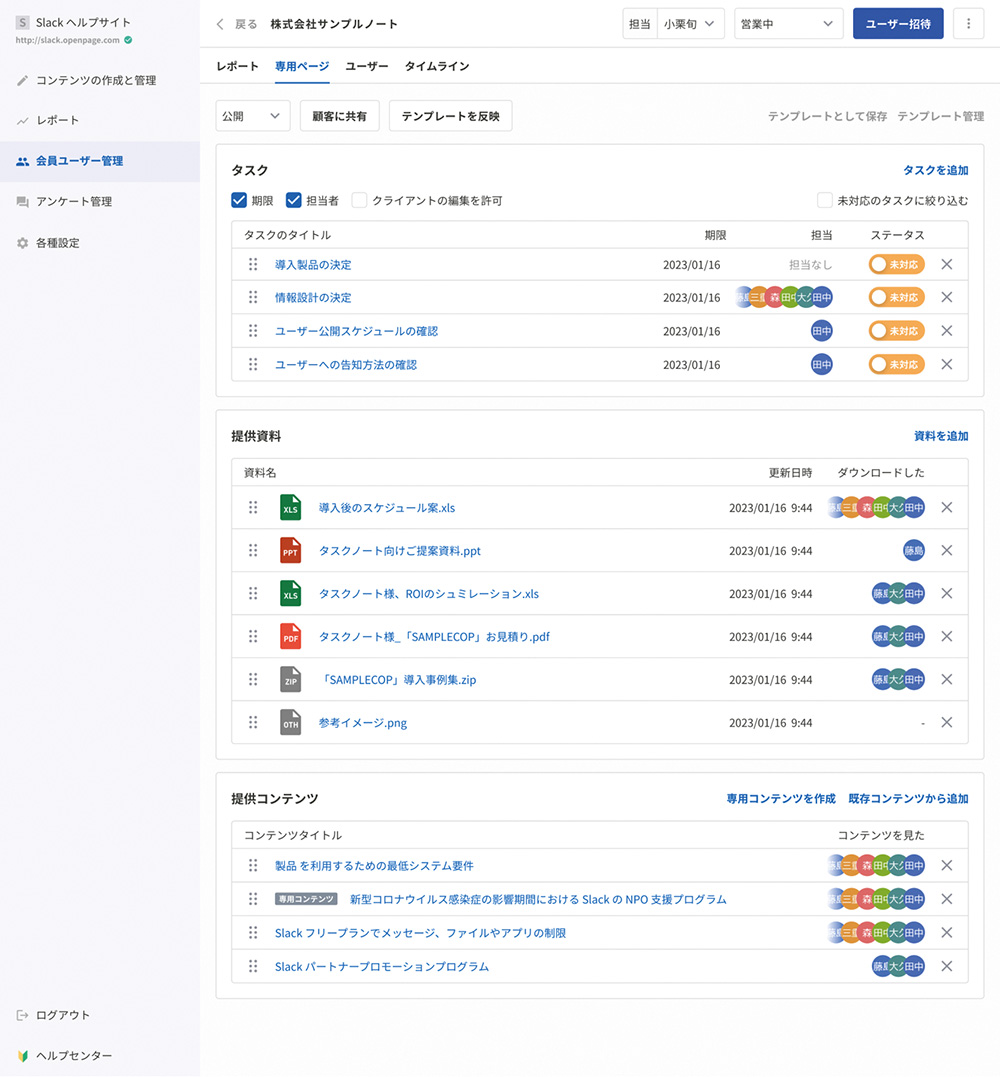Expand the 営業中 status dropdown
Screen dimensions: 1000x1077
click(787, 24)
